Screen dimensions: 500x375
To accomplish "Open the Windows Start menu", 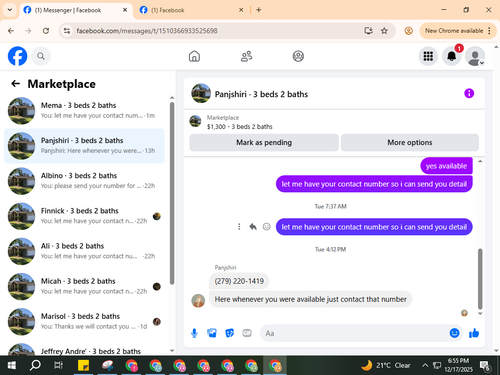I will pyautogui.click(x=11, y=366).
